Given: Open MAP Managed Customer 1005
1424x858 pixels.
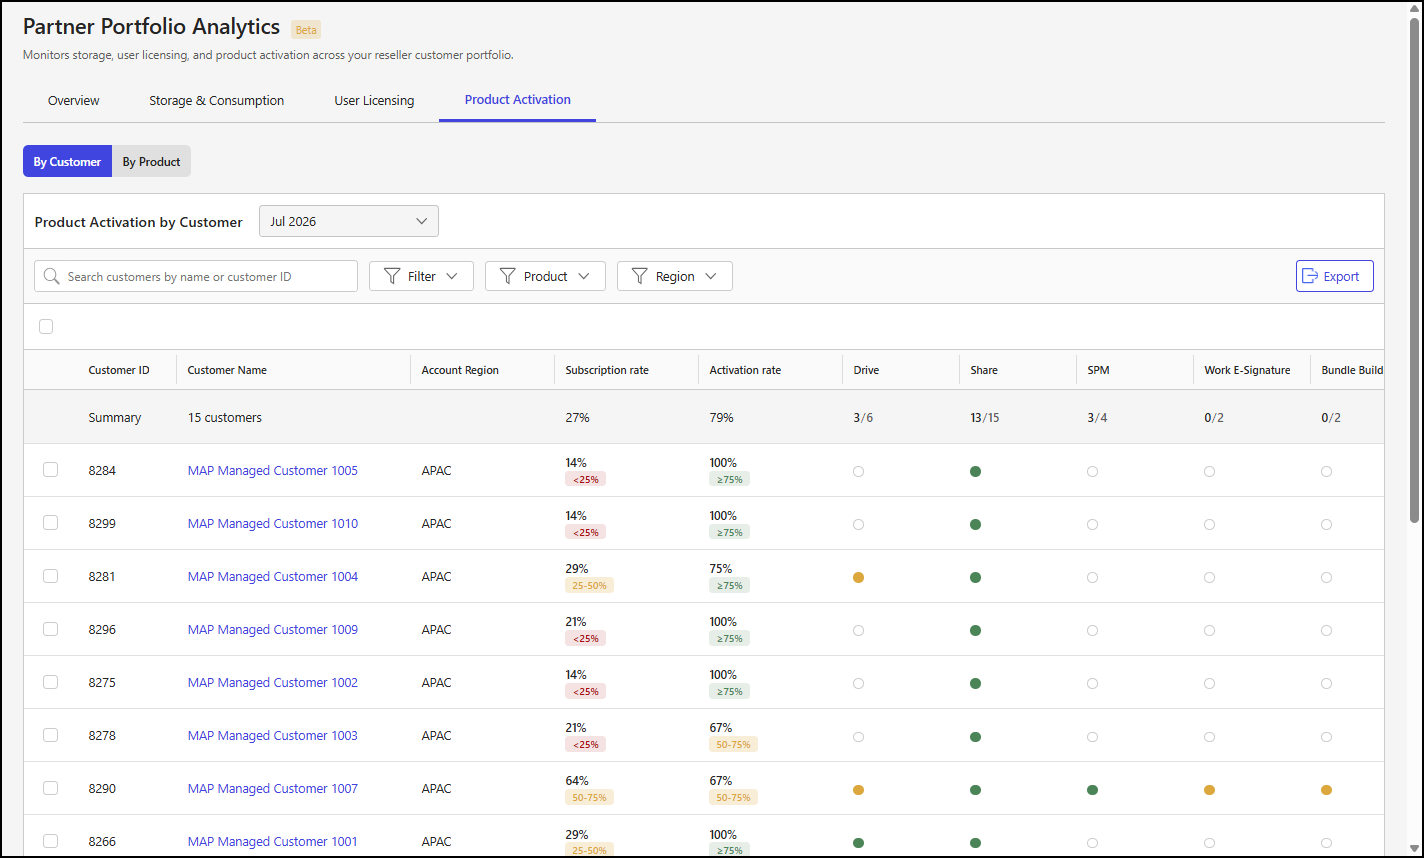Looking at the screenshot, I should tap(273, 470).
